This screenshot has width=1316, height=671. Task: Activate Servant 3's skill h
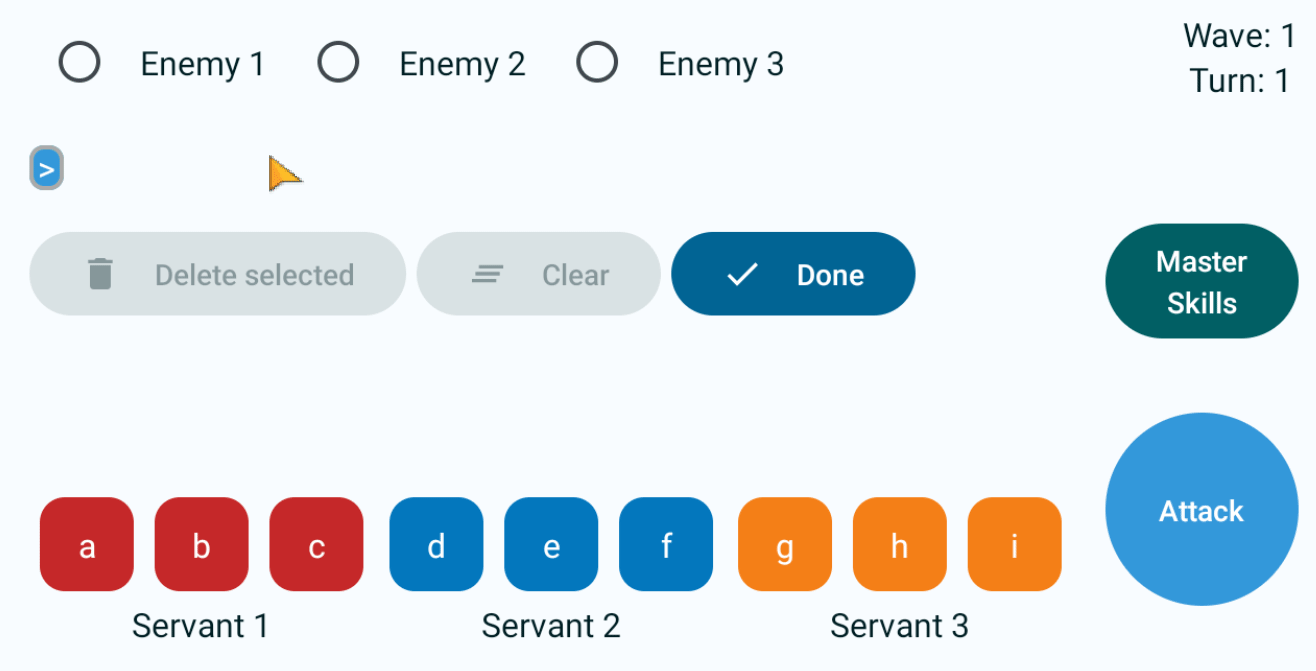(x=899, y=544)
